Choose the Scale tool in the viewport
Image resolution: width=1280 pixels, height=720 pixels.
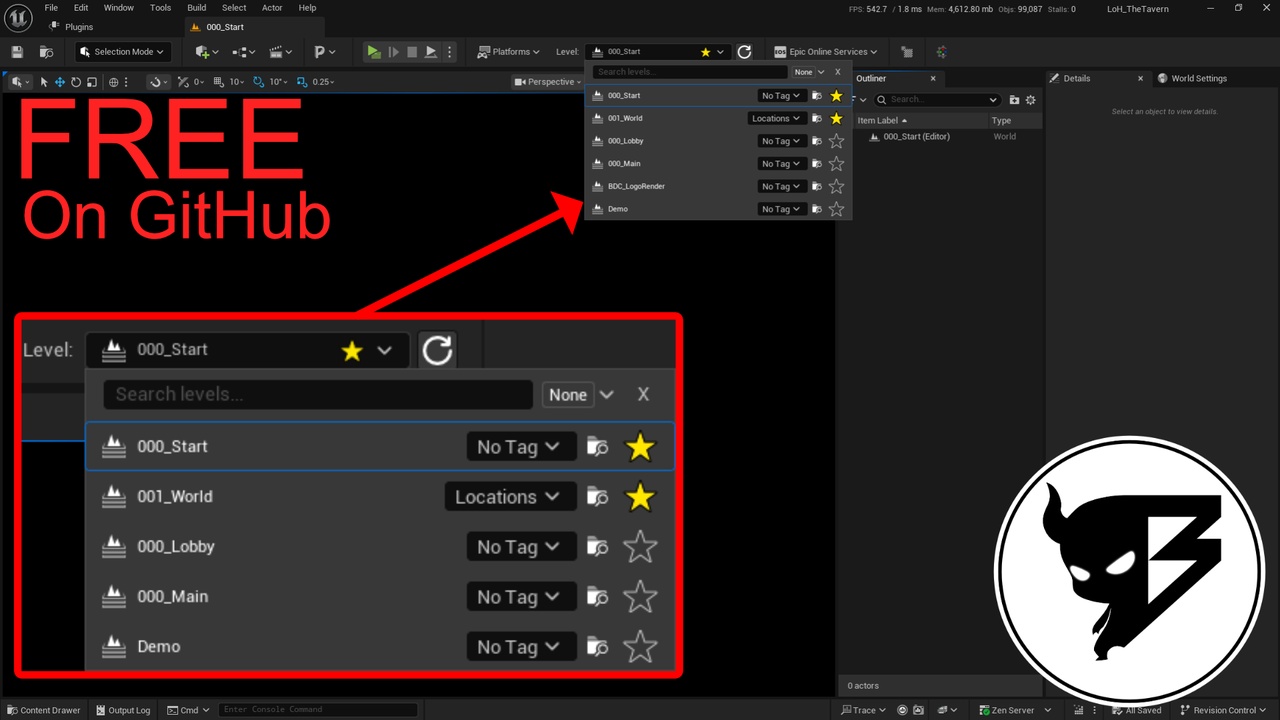click(x=92, y=82)
